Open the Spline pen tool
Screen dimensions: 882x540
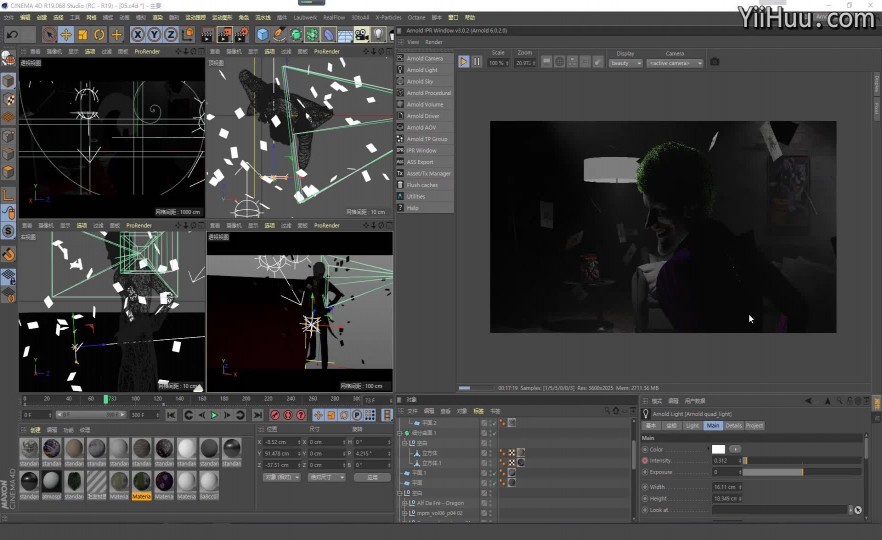point(279,35)
